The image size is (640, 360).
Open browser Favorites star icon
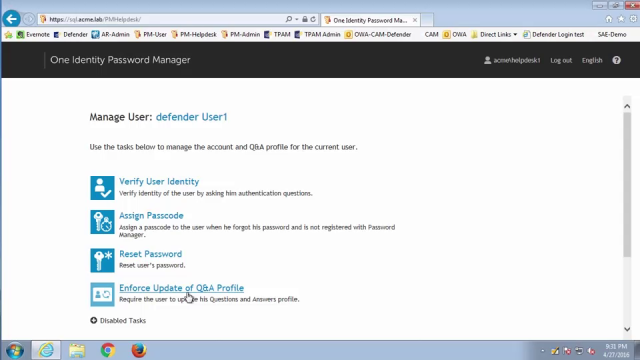[621, 19]
